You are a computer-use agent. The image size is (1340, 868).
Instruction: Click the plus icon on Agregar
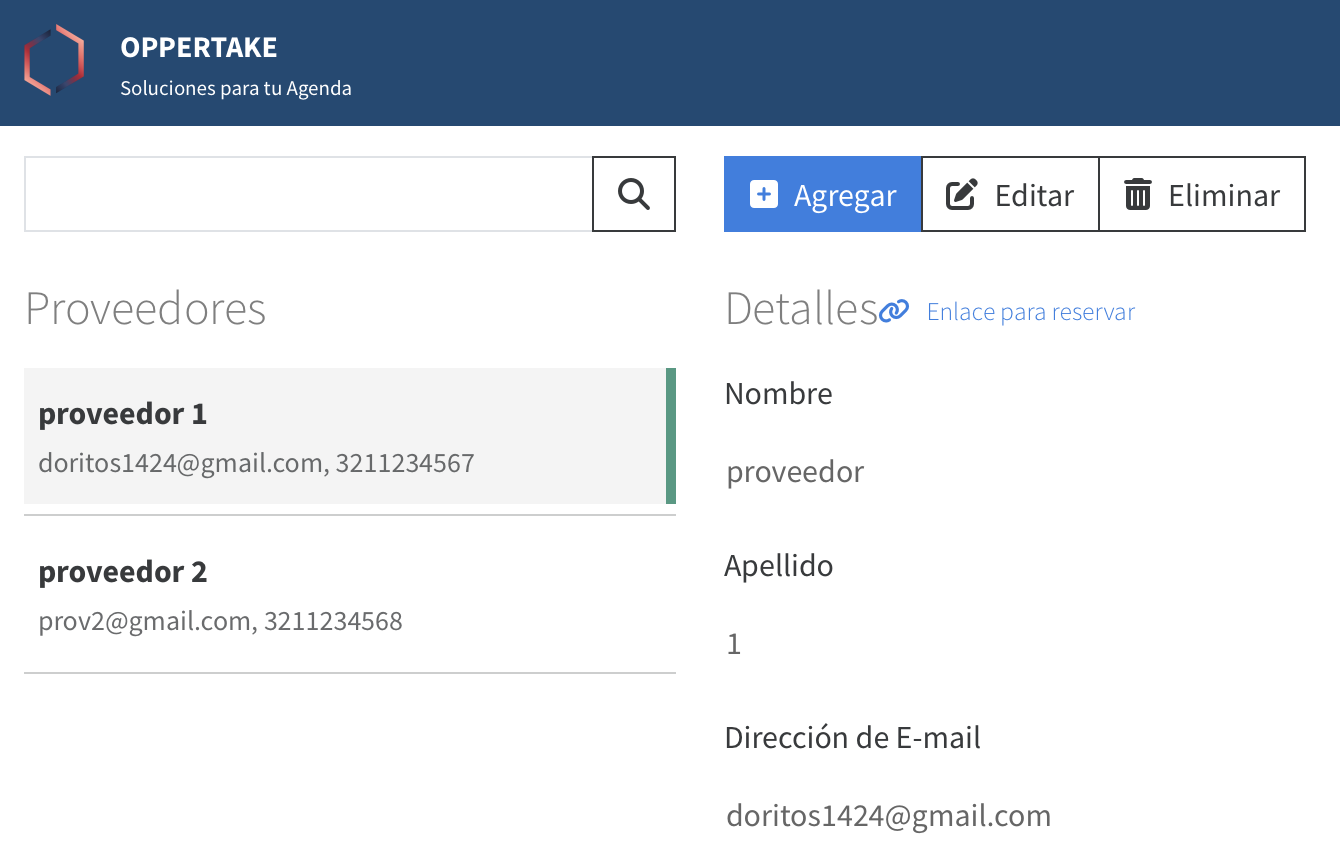click(x=763, y=194)
